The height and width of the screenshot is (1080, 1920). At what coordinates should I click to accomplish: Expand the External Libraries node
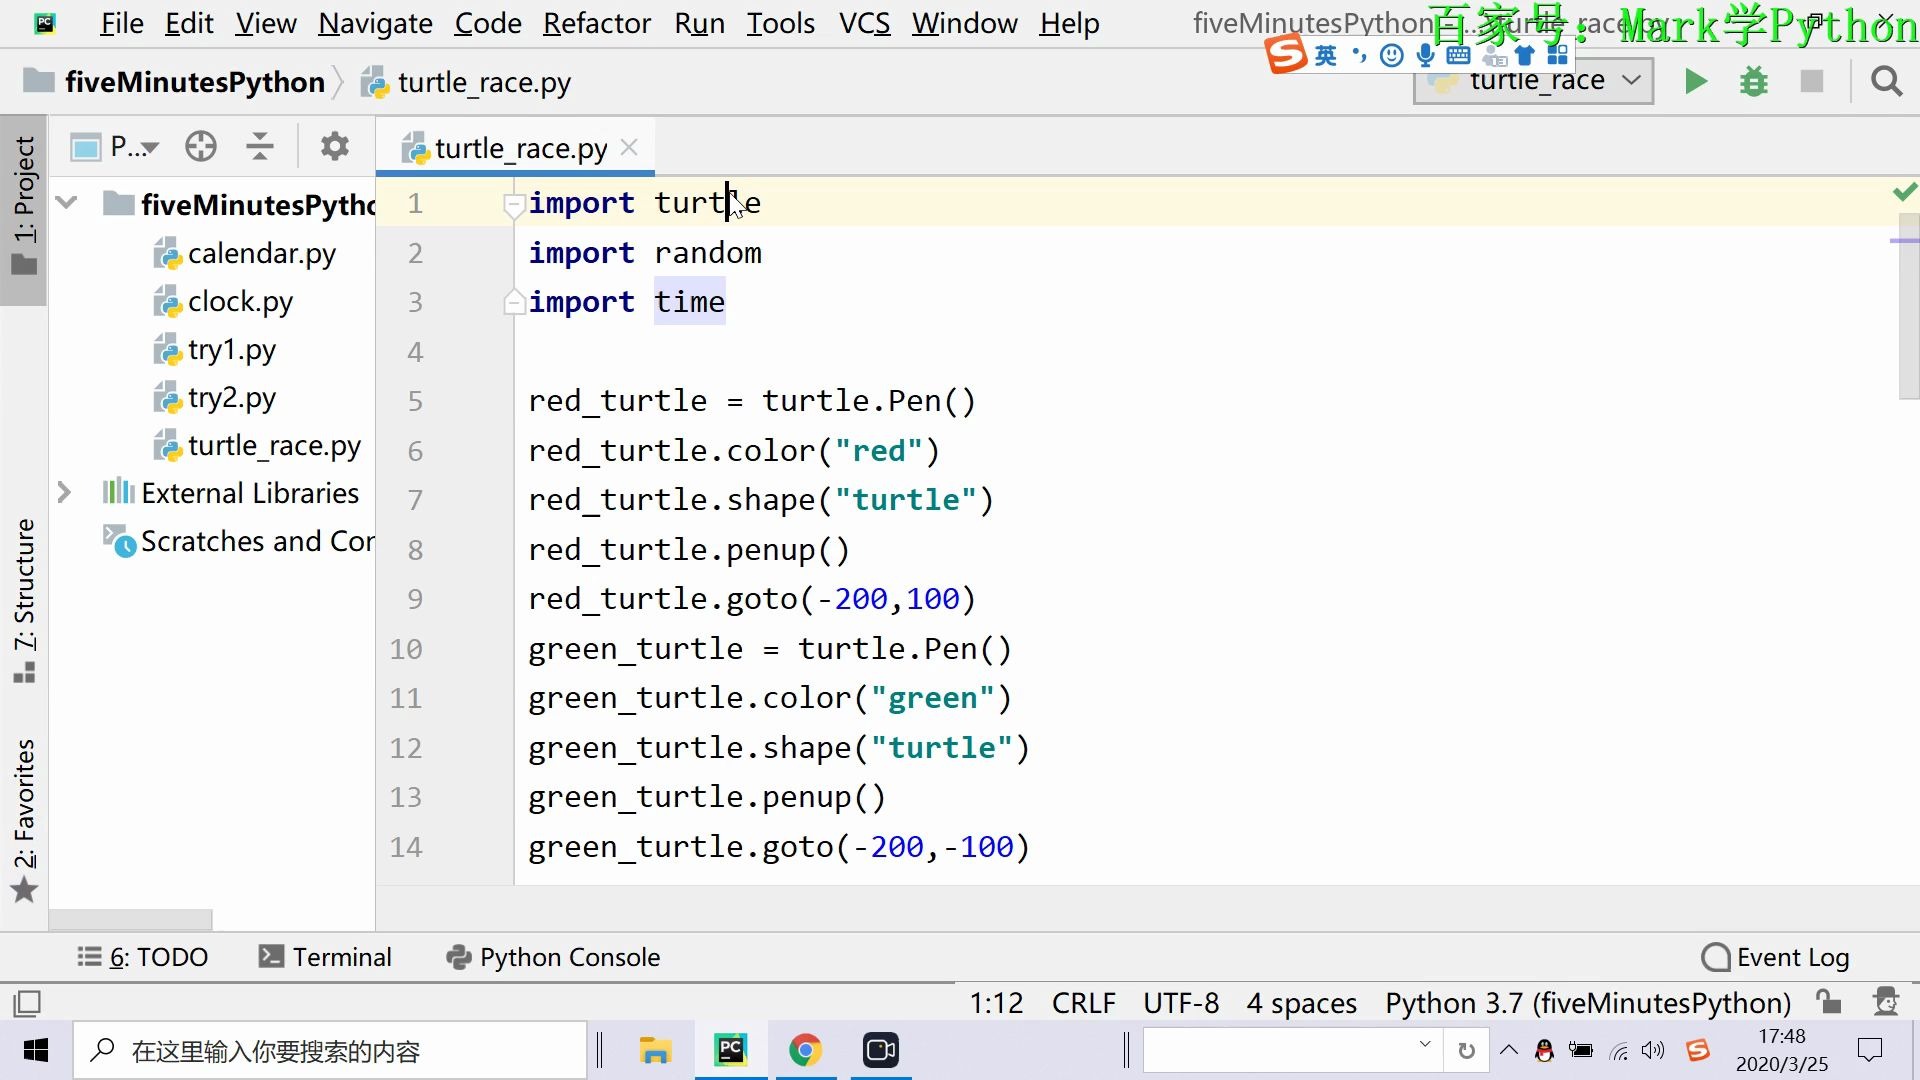pos(65,492)
